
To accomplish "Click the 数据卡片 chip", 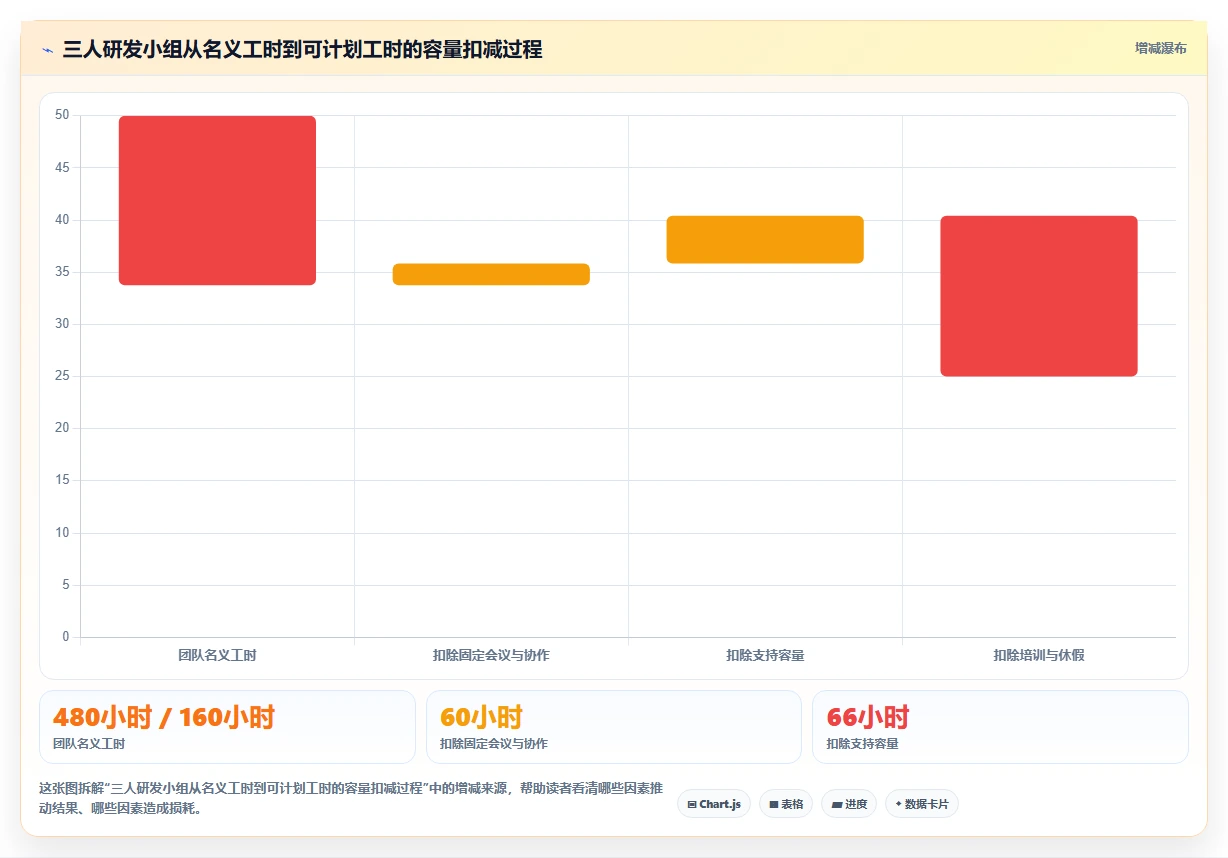I will 922,804.
